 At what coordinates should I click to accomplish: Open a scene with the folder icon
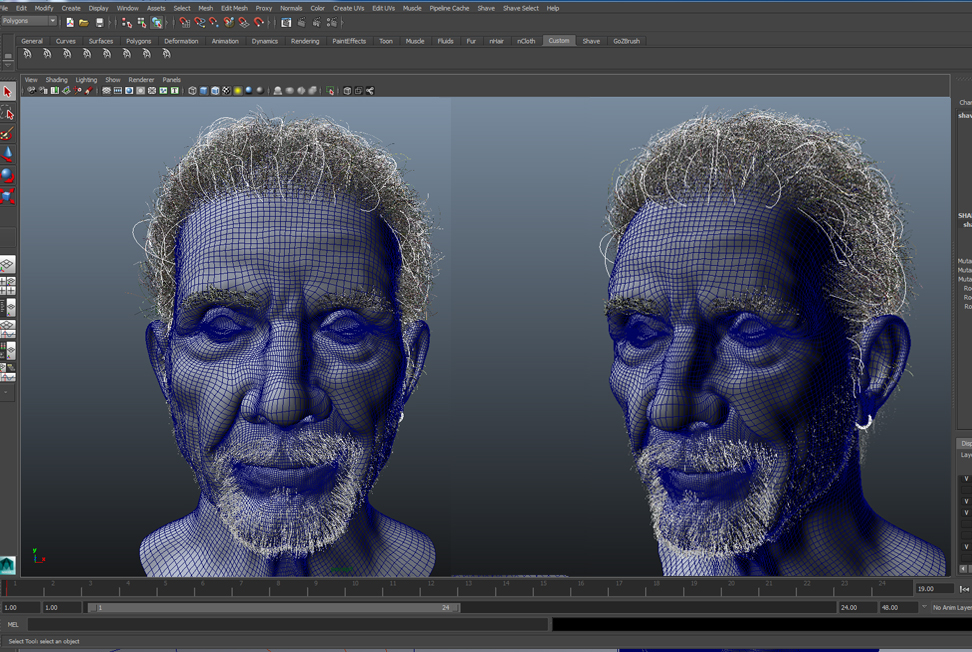(x=84, y=23)
